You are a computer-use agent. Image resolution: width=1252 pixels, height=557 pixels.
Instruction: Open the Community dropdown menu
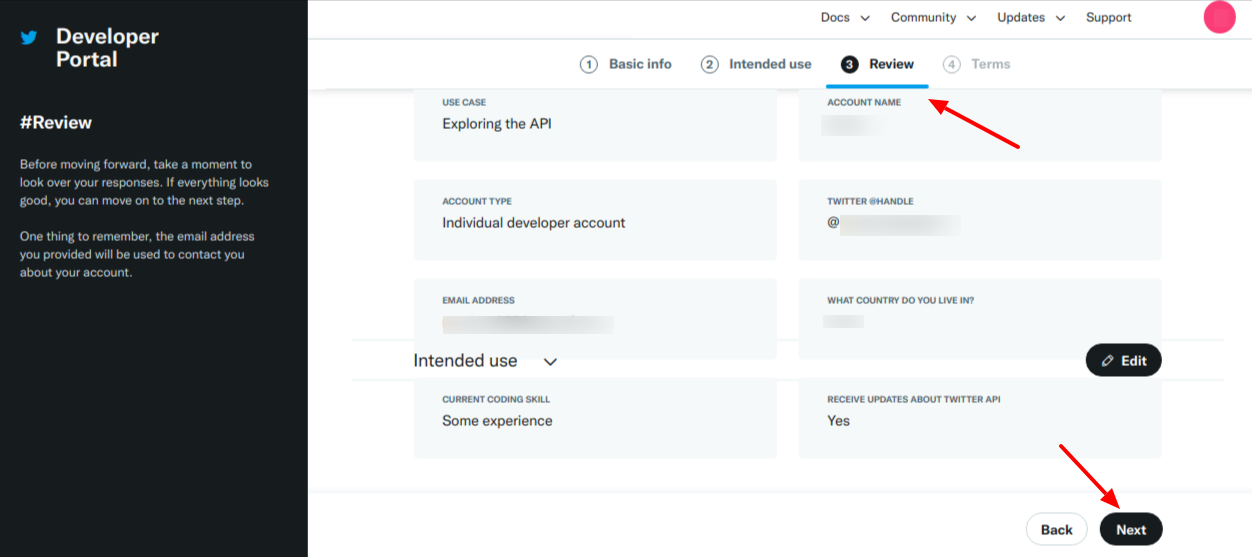tap(922, 18)
